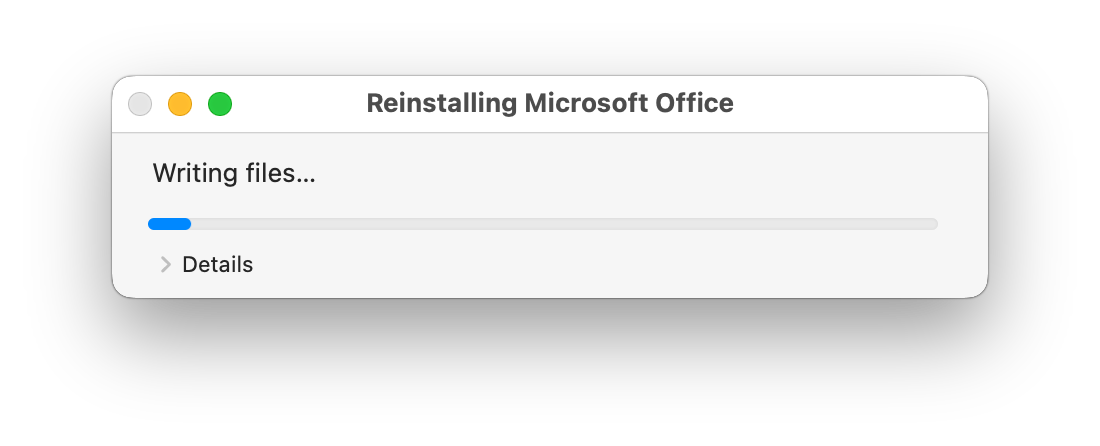
Task: Click the "Reinstalling Microsoft Office" window title
Action: pyautogui.click(x=550, y=103)
